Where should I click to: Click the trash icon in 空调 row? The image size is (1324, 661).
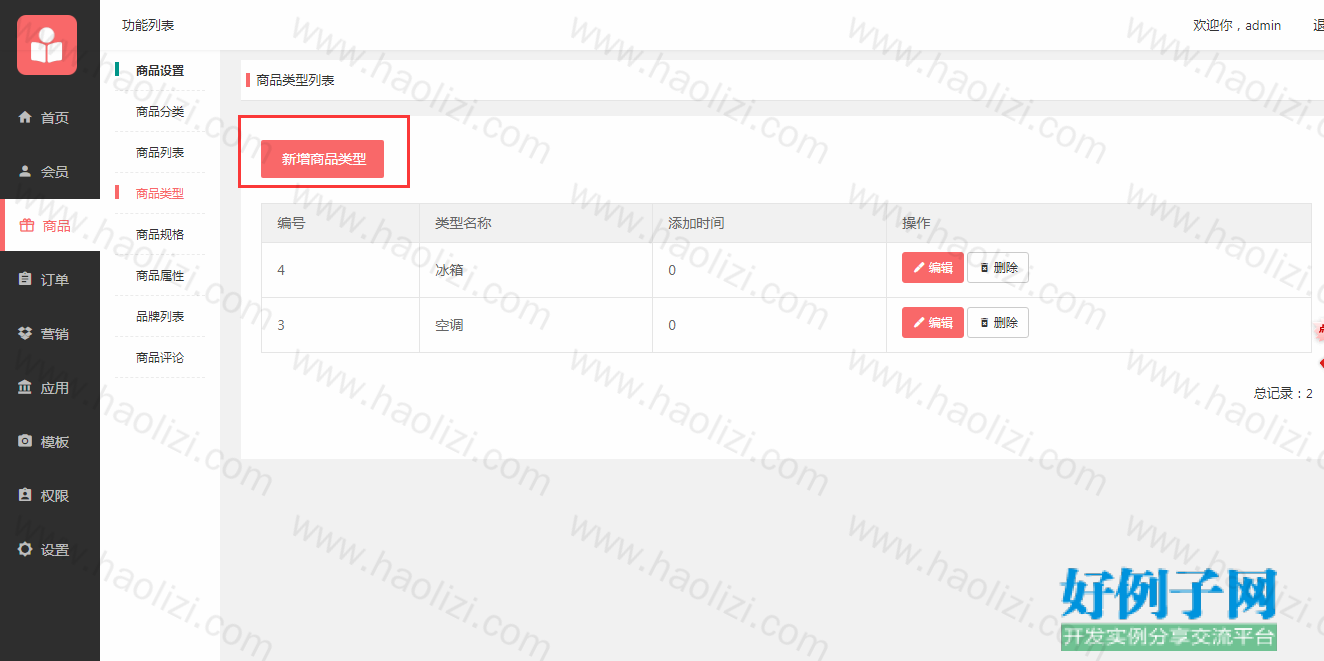[984, 323]
